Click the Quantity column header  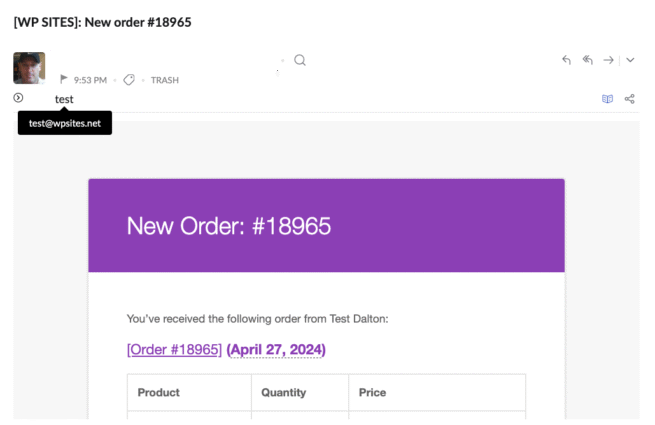click(x=283, y=392)
